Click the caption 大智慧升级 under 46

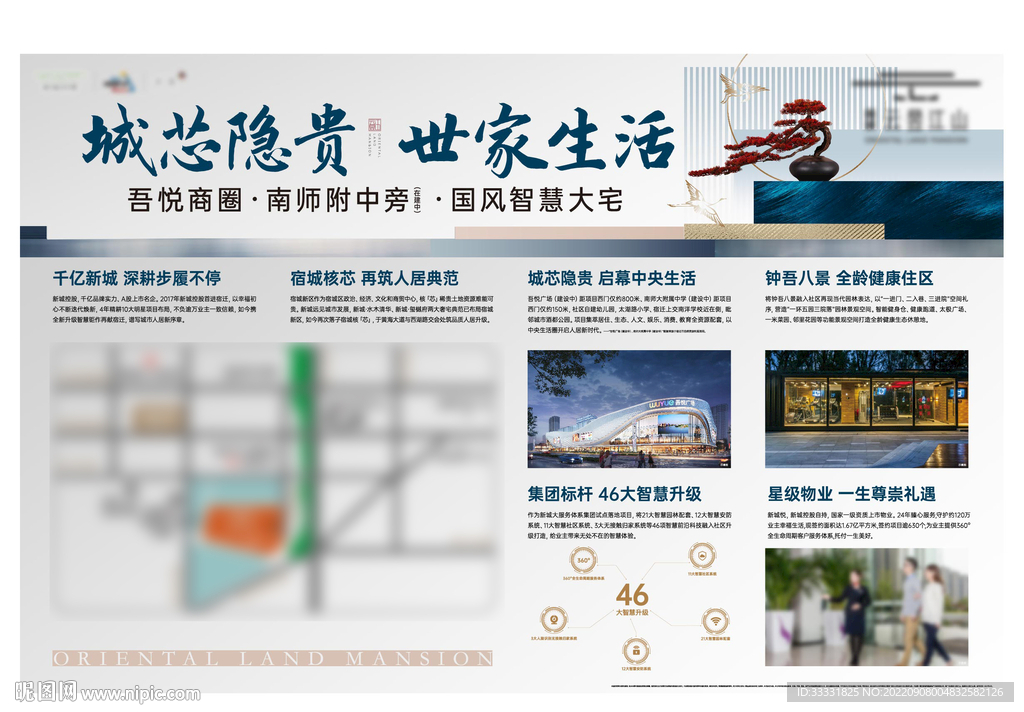(x=632, y=613)
